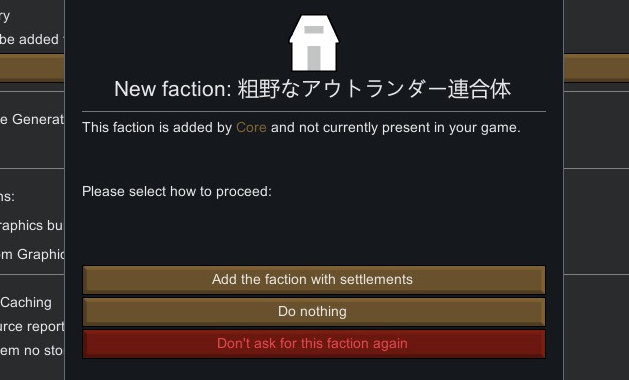Select the cut-off 'em no sto' setting
Viewport: 629px width, 380px height.
31,351
